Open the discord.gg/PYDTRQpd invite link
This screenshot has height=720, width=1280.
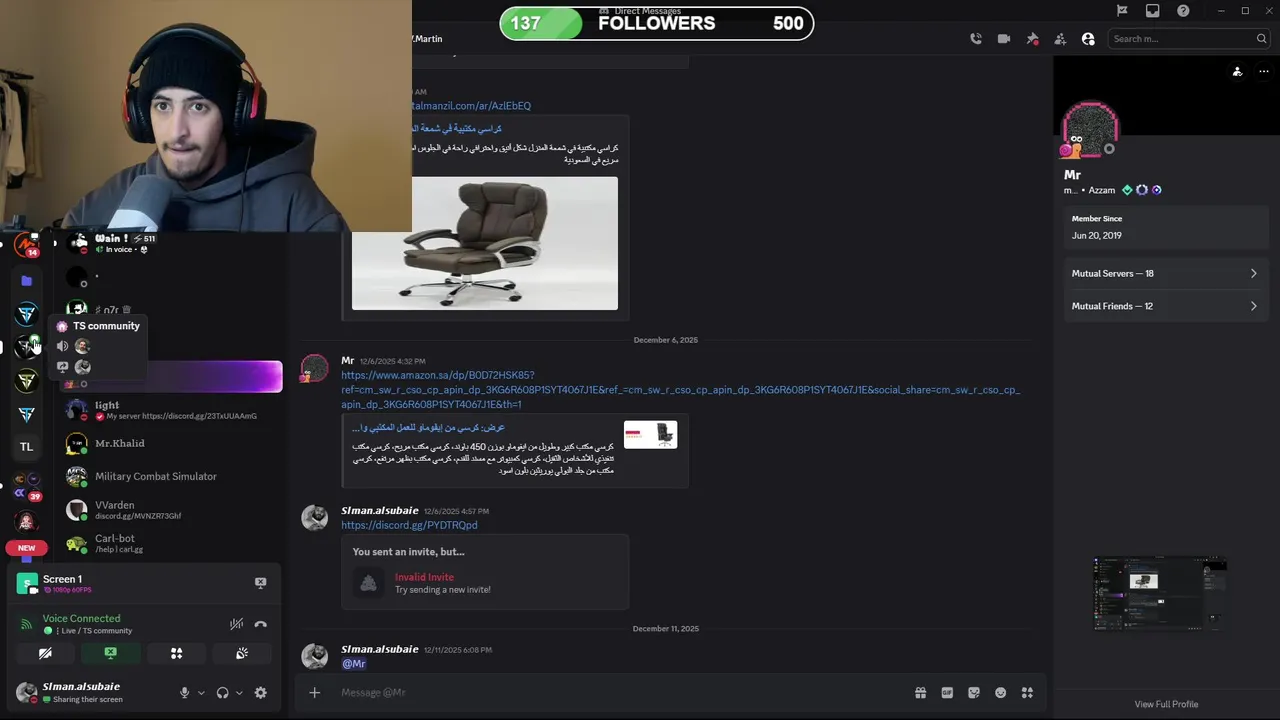[409, 525]
